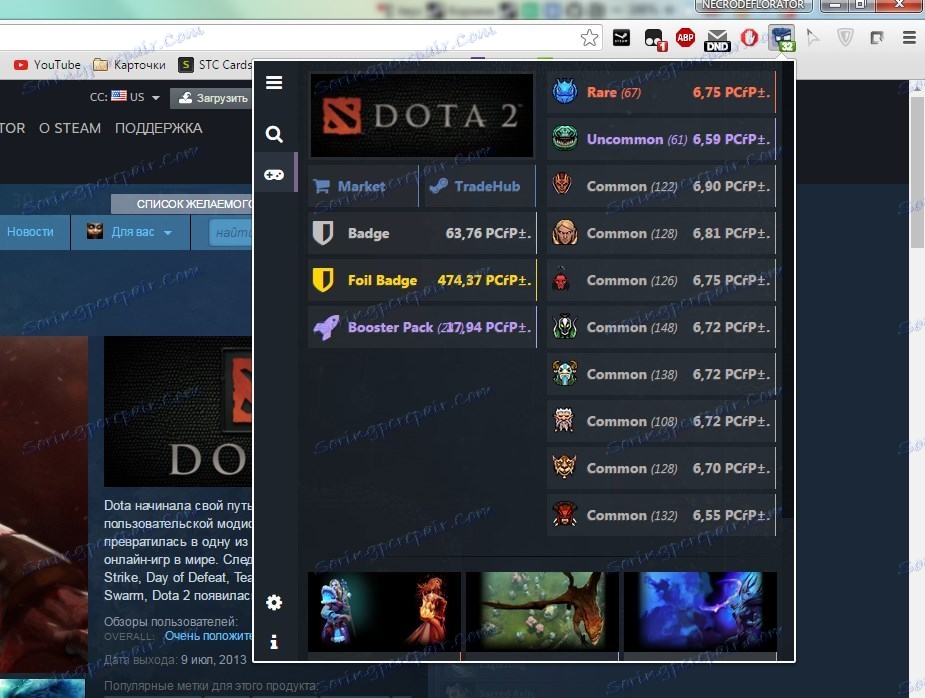Click the gamepad cards icon in the sidebar

click(274, 174)
